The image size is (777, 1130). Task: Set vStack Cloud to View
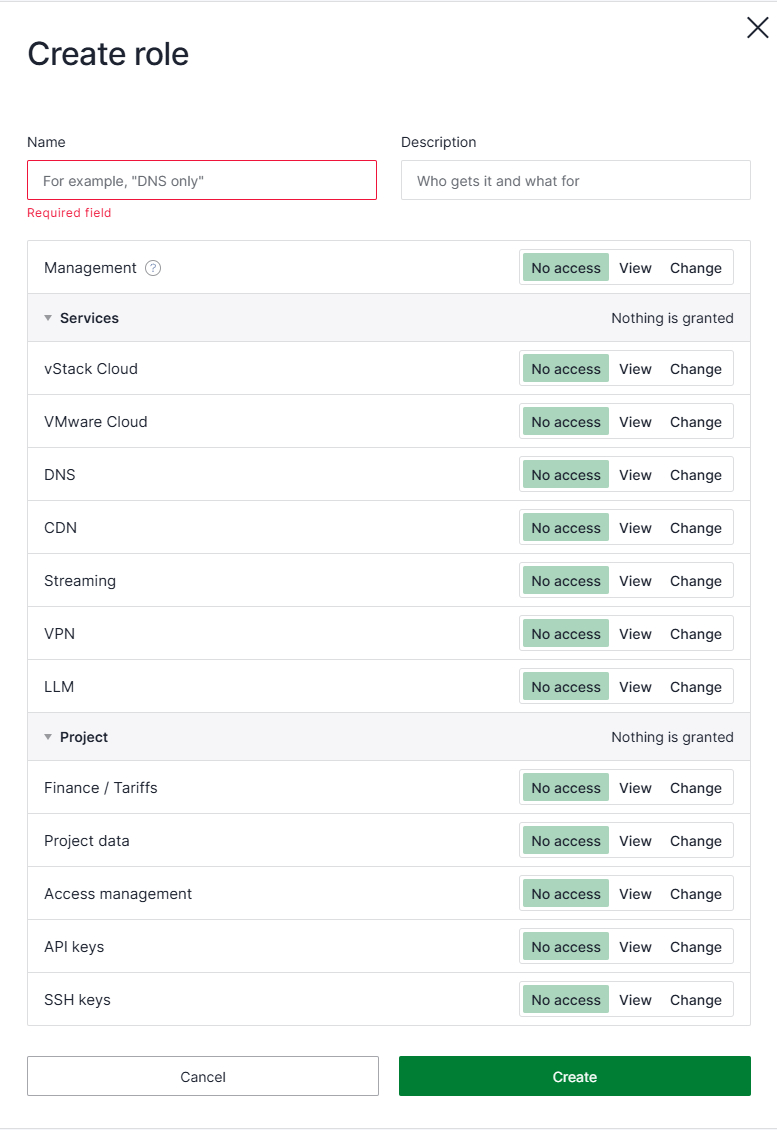point(635,369)
